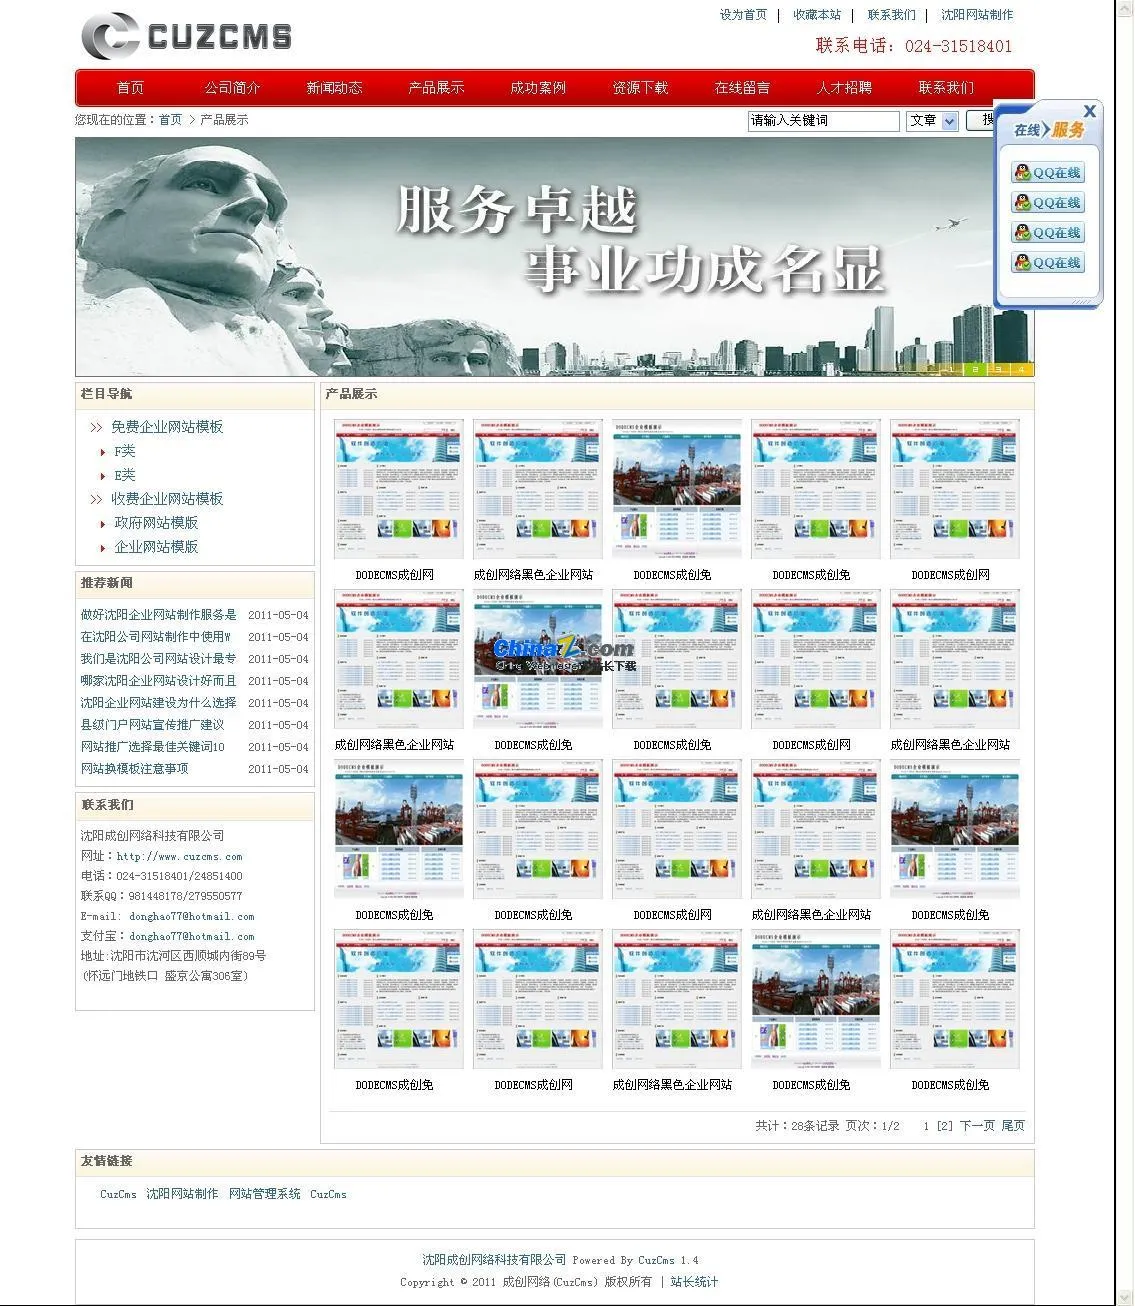Click the CUZCMS logo
1135x1306 pixels.
point(187,36)
